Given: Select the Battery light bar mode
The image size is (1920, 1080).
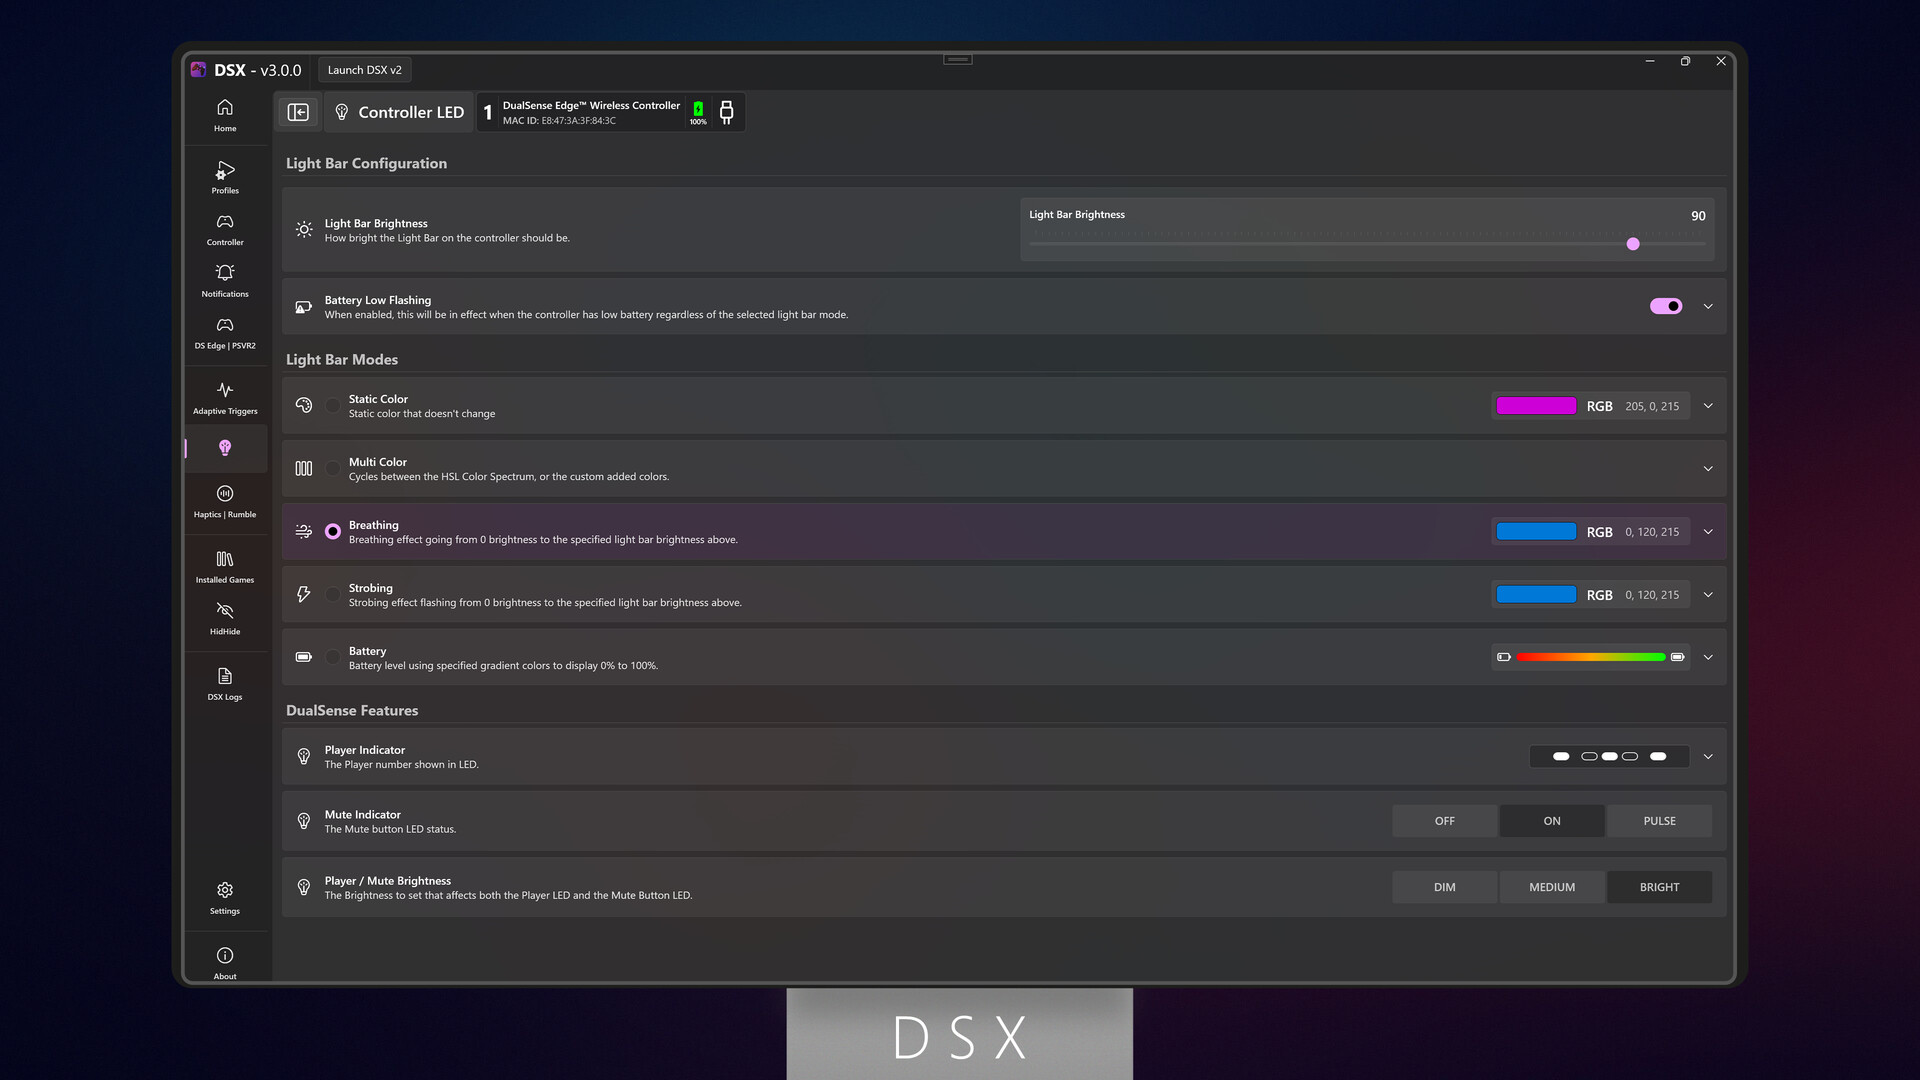Looking at the screenshot, I should (x=333, y=657).
